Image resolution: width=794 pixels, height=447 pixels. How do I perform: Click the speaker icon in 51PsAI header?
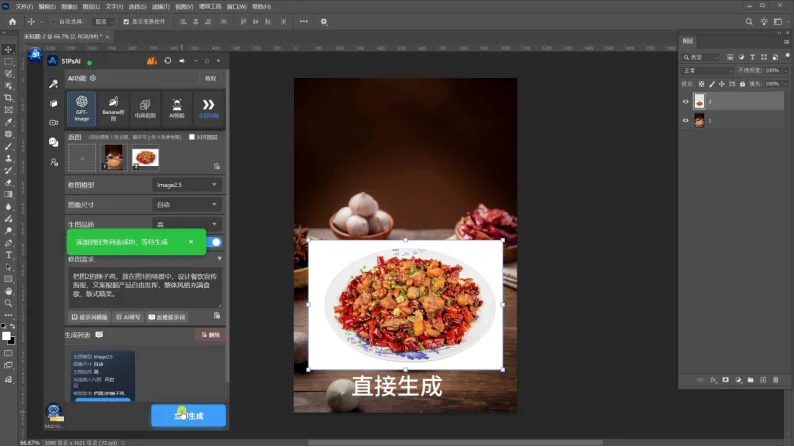182,61
